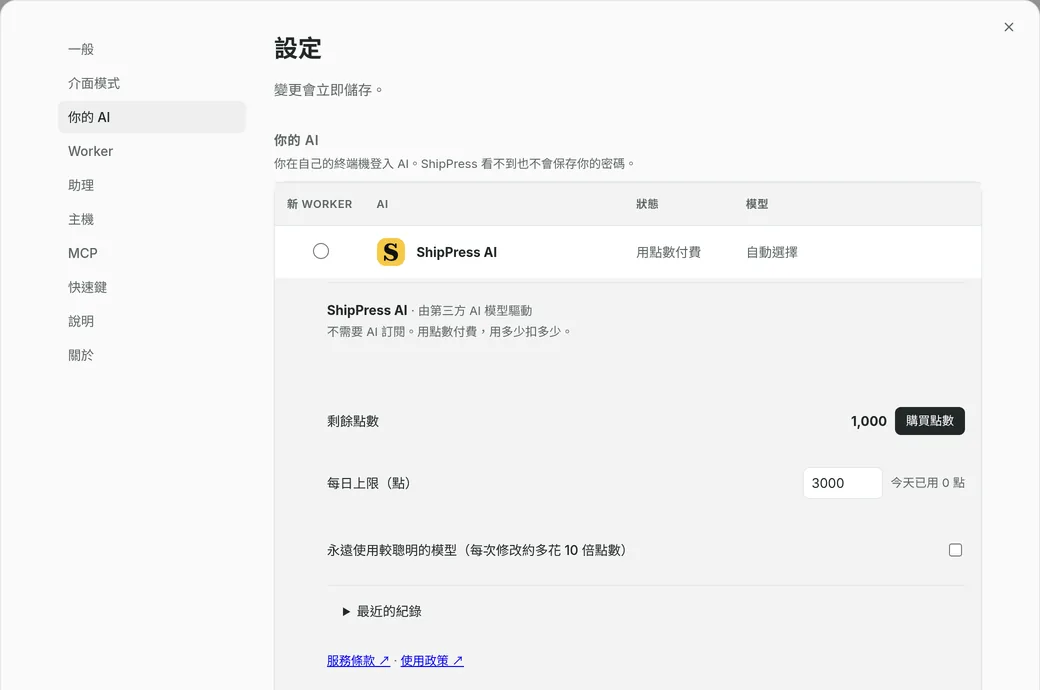Click the ShipPress AI row name
1040x690 pixels.
[456, 252]
